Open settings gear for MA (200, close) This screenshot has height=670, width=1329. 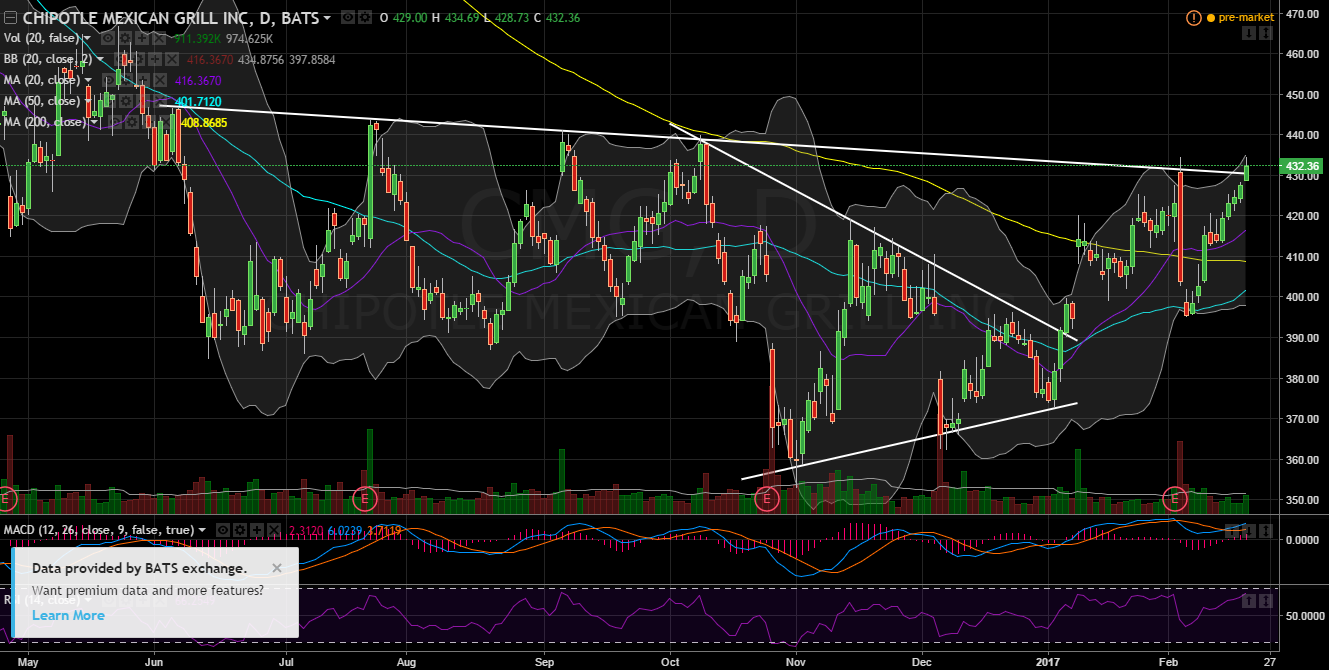pos(131,122)
